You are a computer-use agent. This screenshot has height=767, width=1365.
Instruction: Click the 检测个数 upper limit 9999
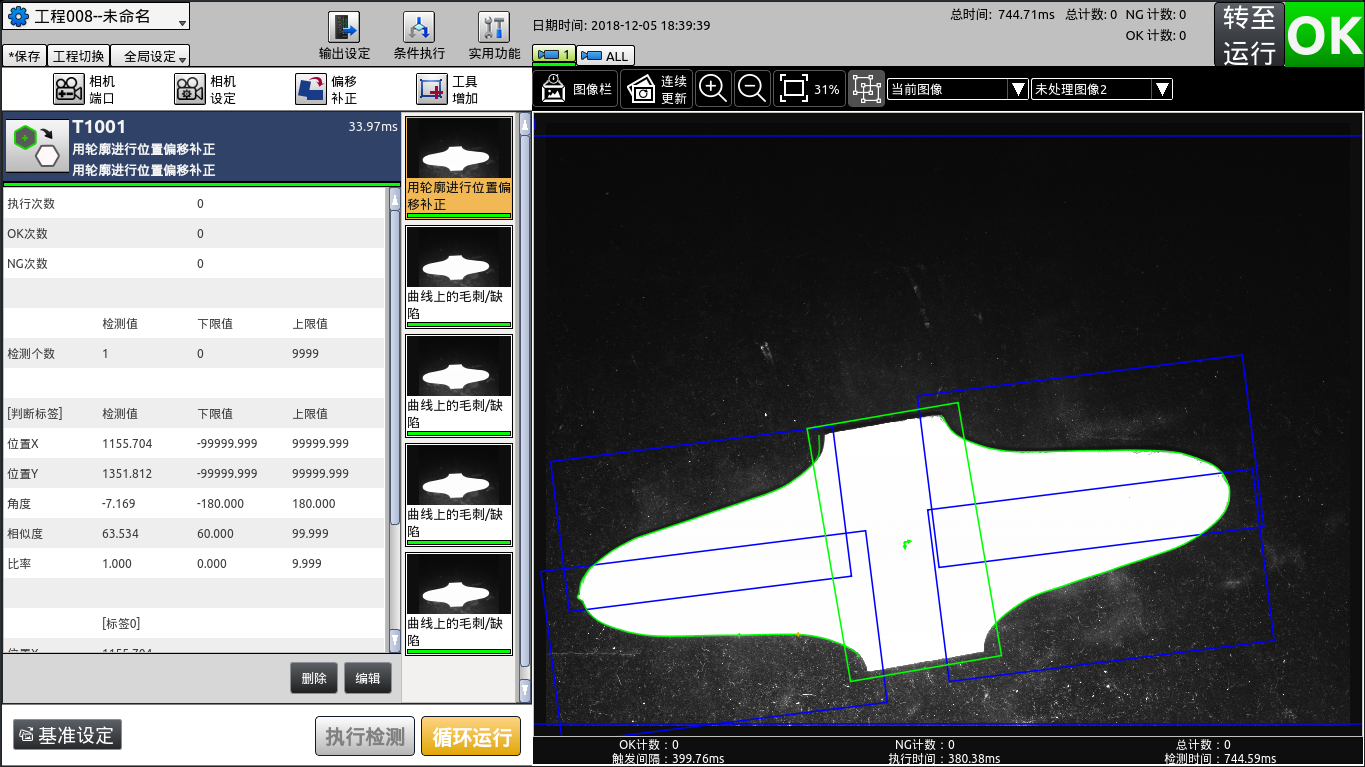click(x=305, y=353)
